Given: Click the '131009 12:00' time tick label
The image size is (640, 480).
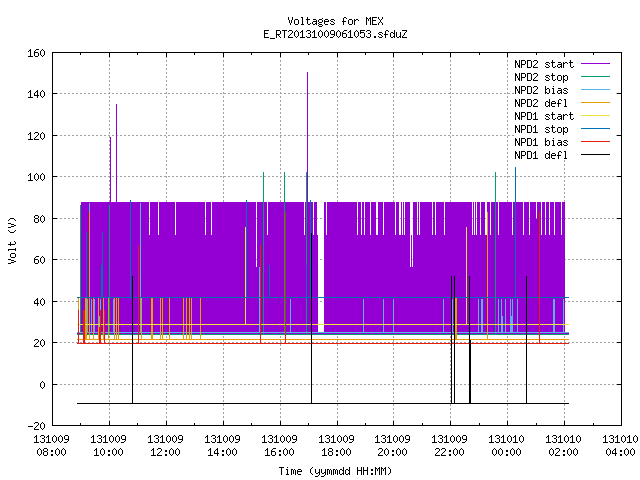Looking at the screenshot, I should point(165,446).
